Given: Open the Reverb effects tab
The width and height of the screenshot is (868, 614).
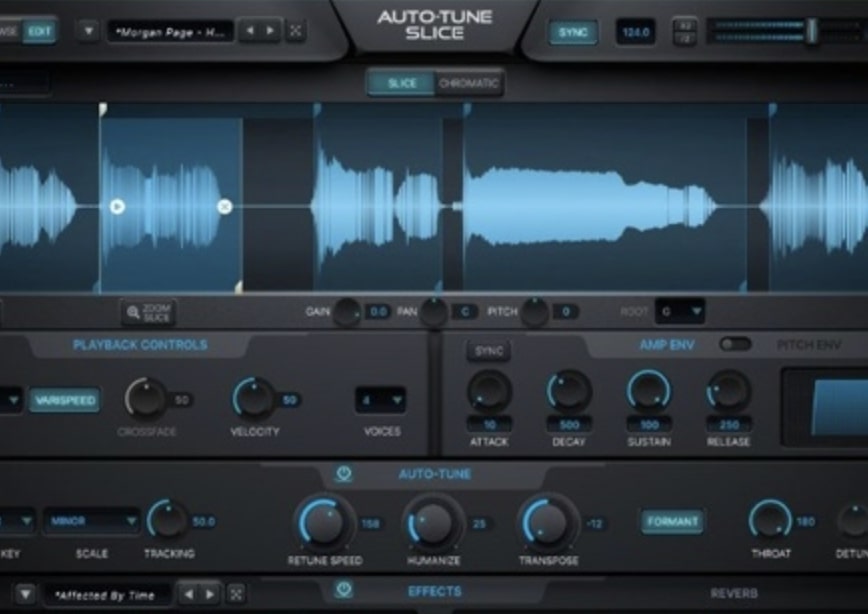Looking at the screenshot, I should (734, 594).
